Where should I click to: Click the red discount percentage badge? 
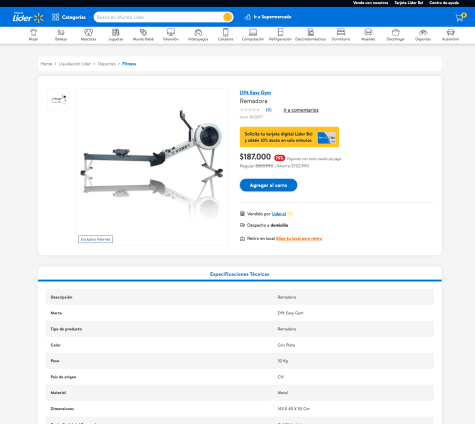(x=279, y=158)
